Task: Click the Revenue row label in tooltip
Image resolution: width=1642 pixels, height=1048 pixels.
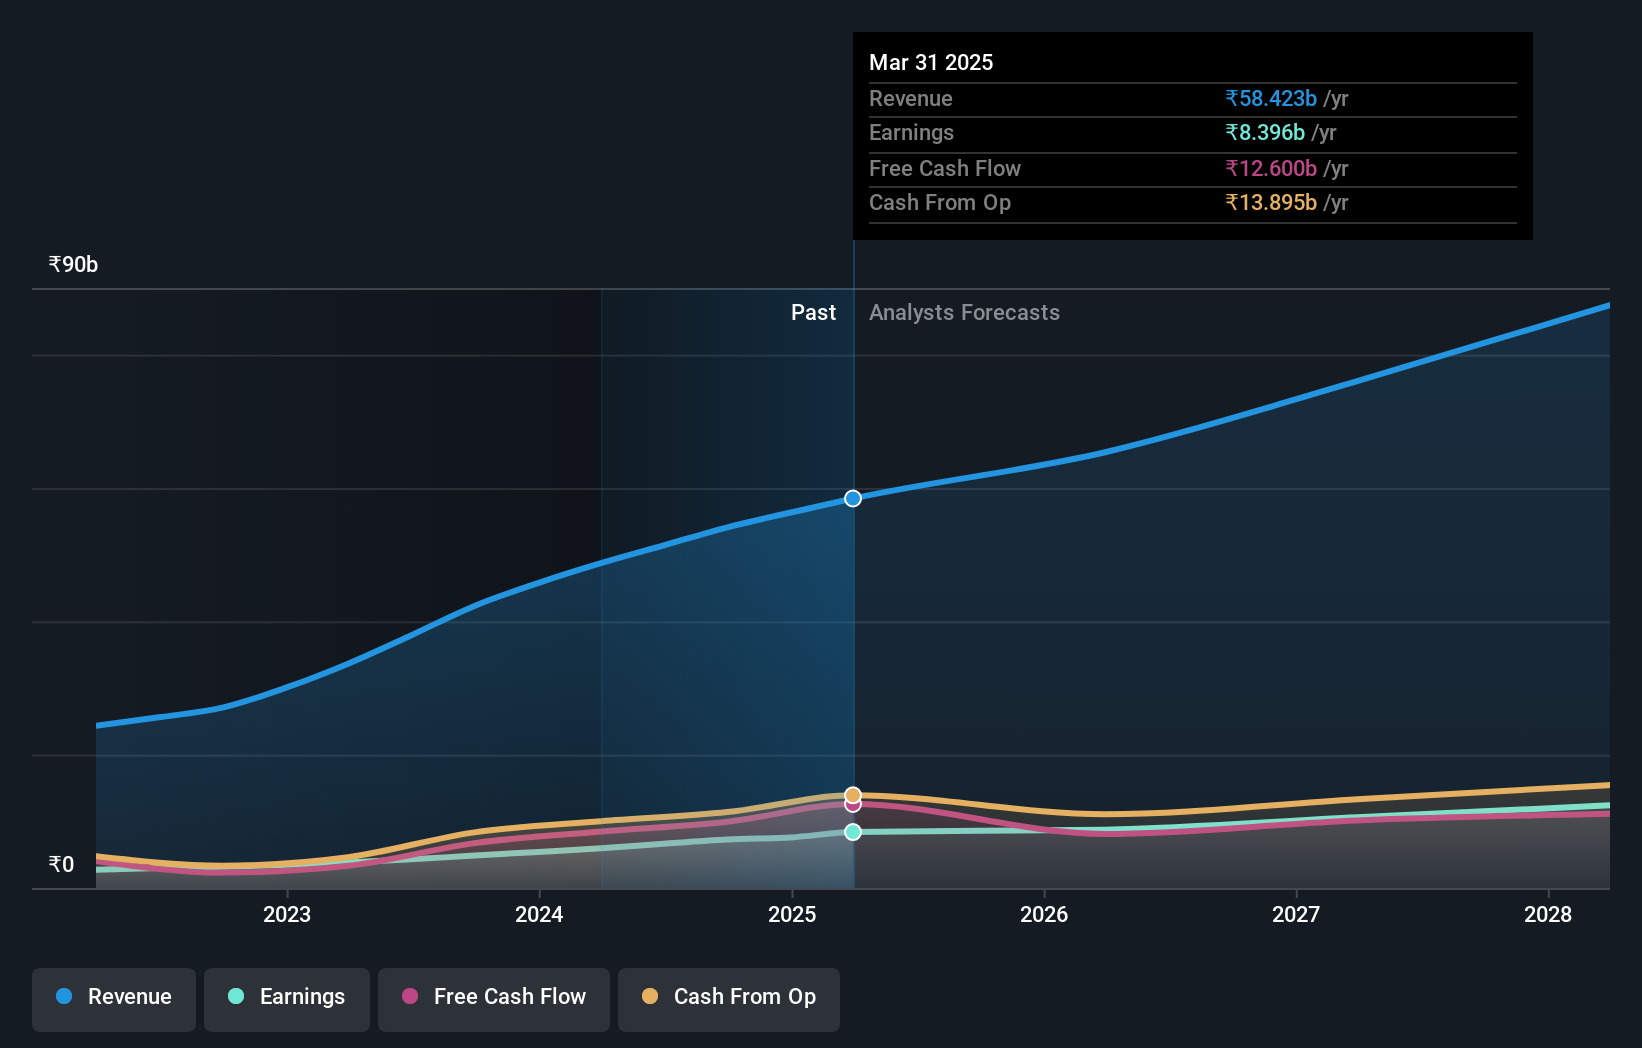Action: click(x=910, y=98)
